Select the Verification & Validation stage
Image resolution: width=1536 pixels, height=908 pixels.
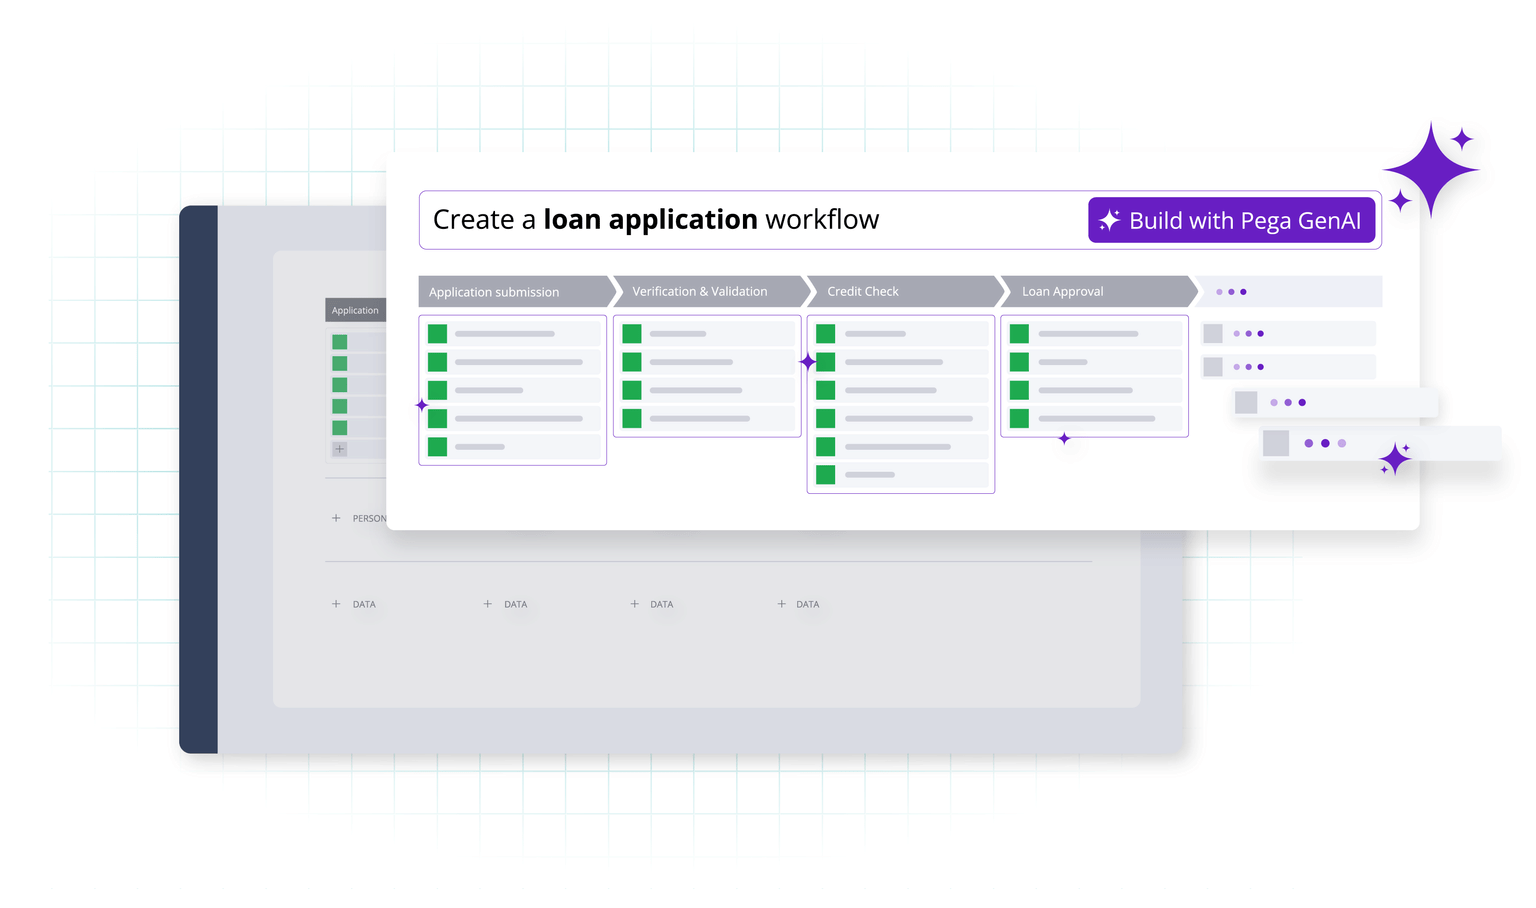pyautogui.click(x=707, y=292)
